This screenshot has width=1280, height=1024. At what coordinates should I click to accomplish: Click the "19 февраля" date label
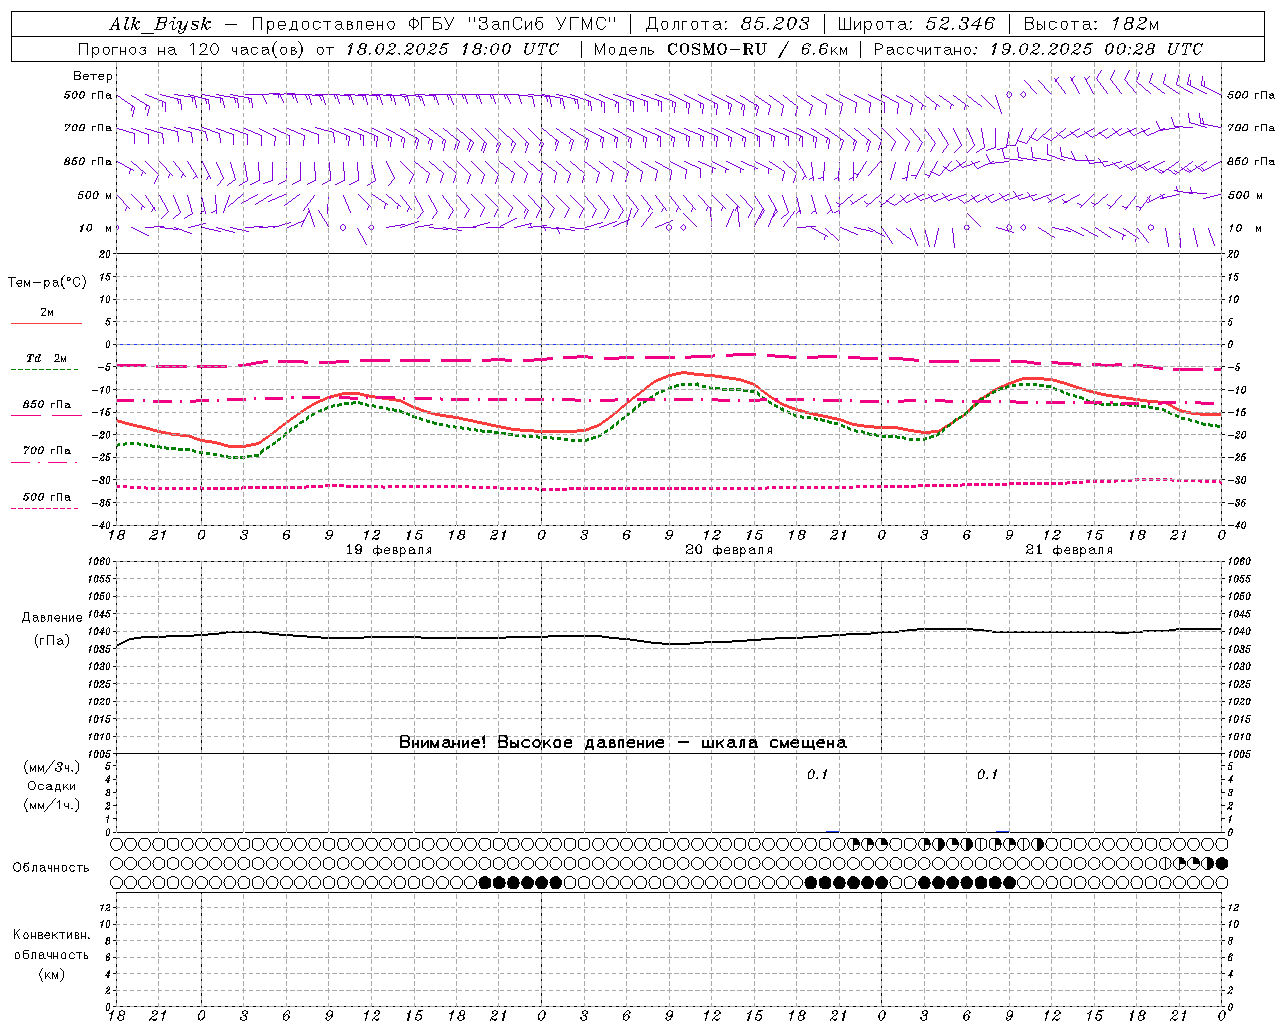coord(389,550)
